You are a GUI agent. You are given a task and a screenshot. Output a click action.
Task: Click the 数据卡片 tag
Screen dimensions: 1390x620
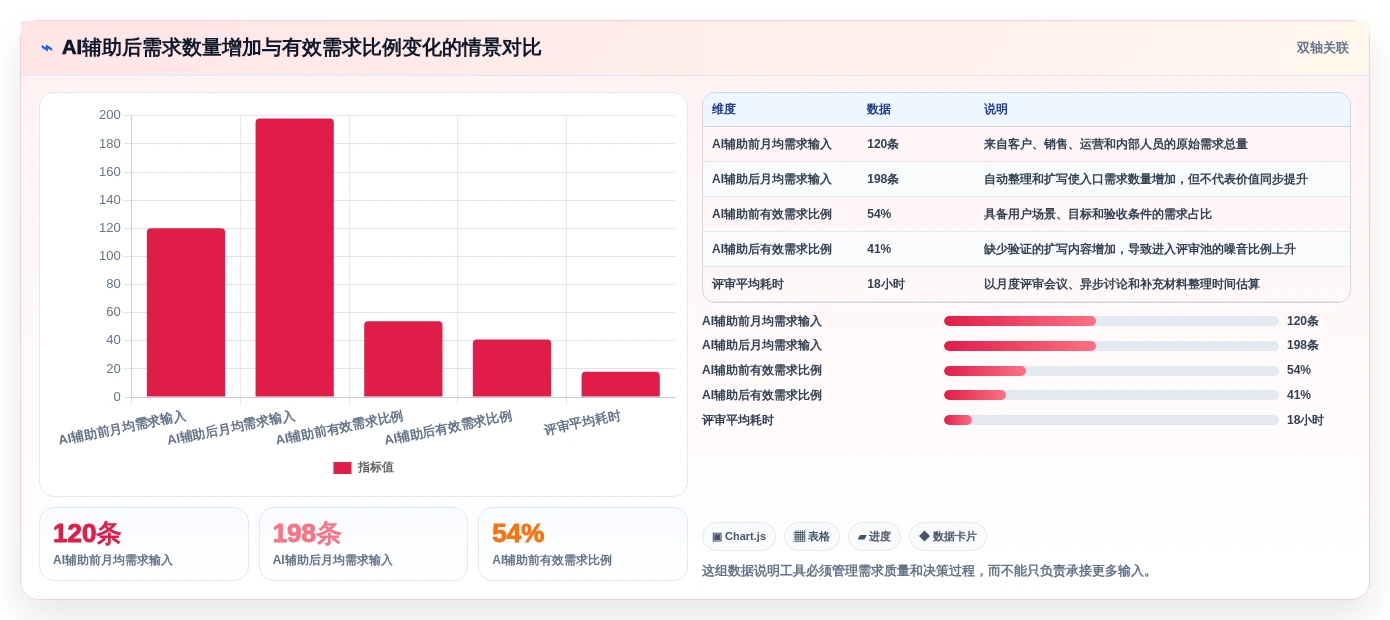click(x=948, y=537)
